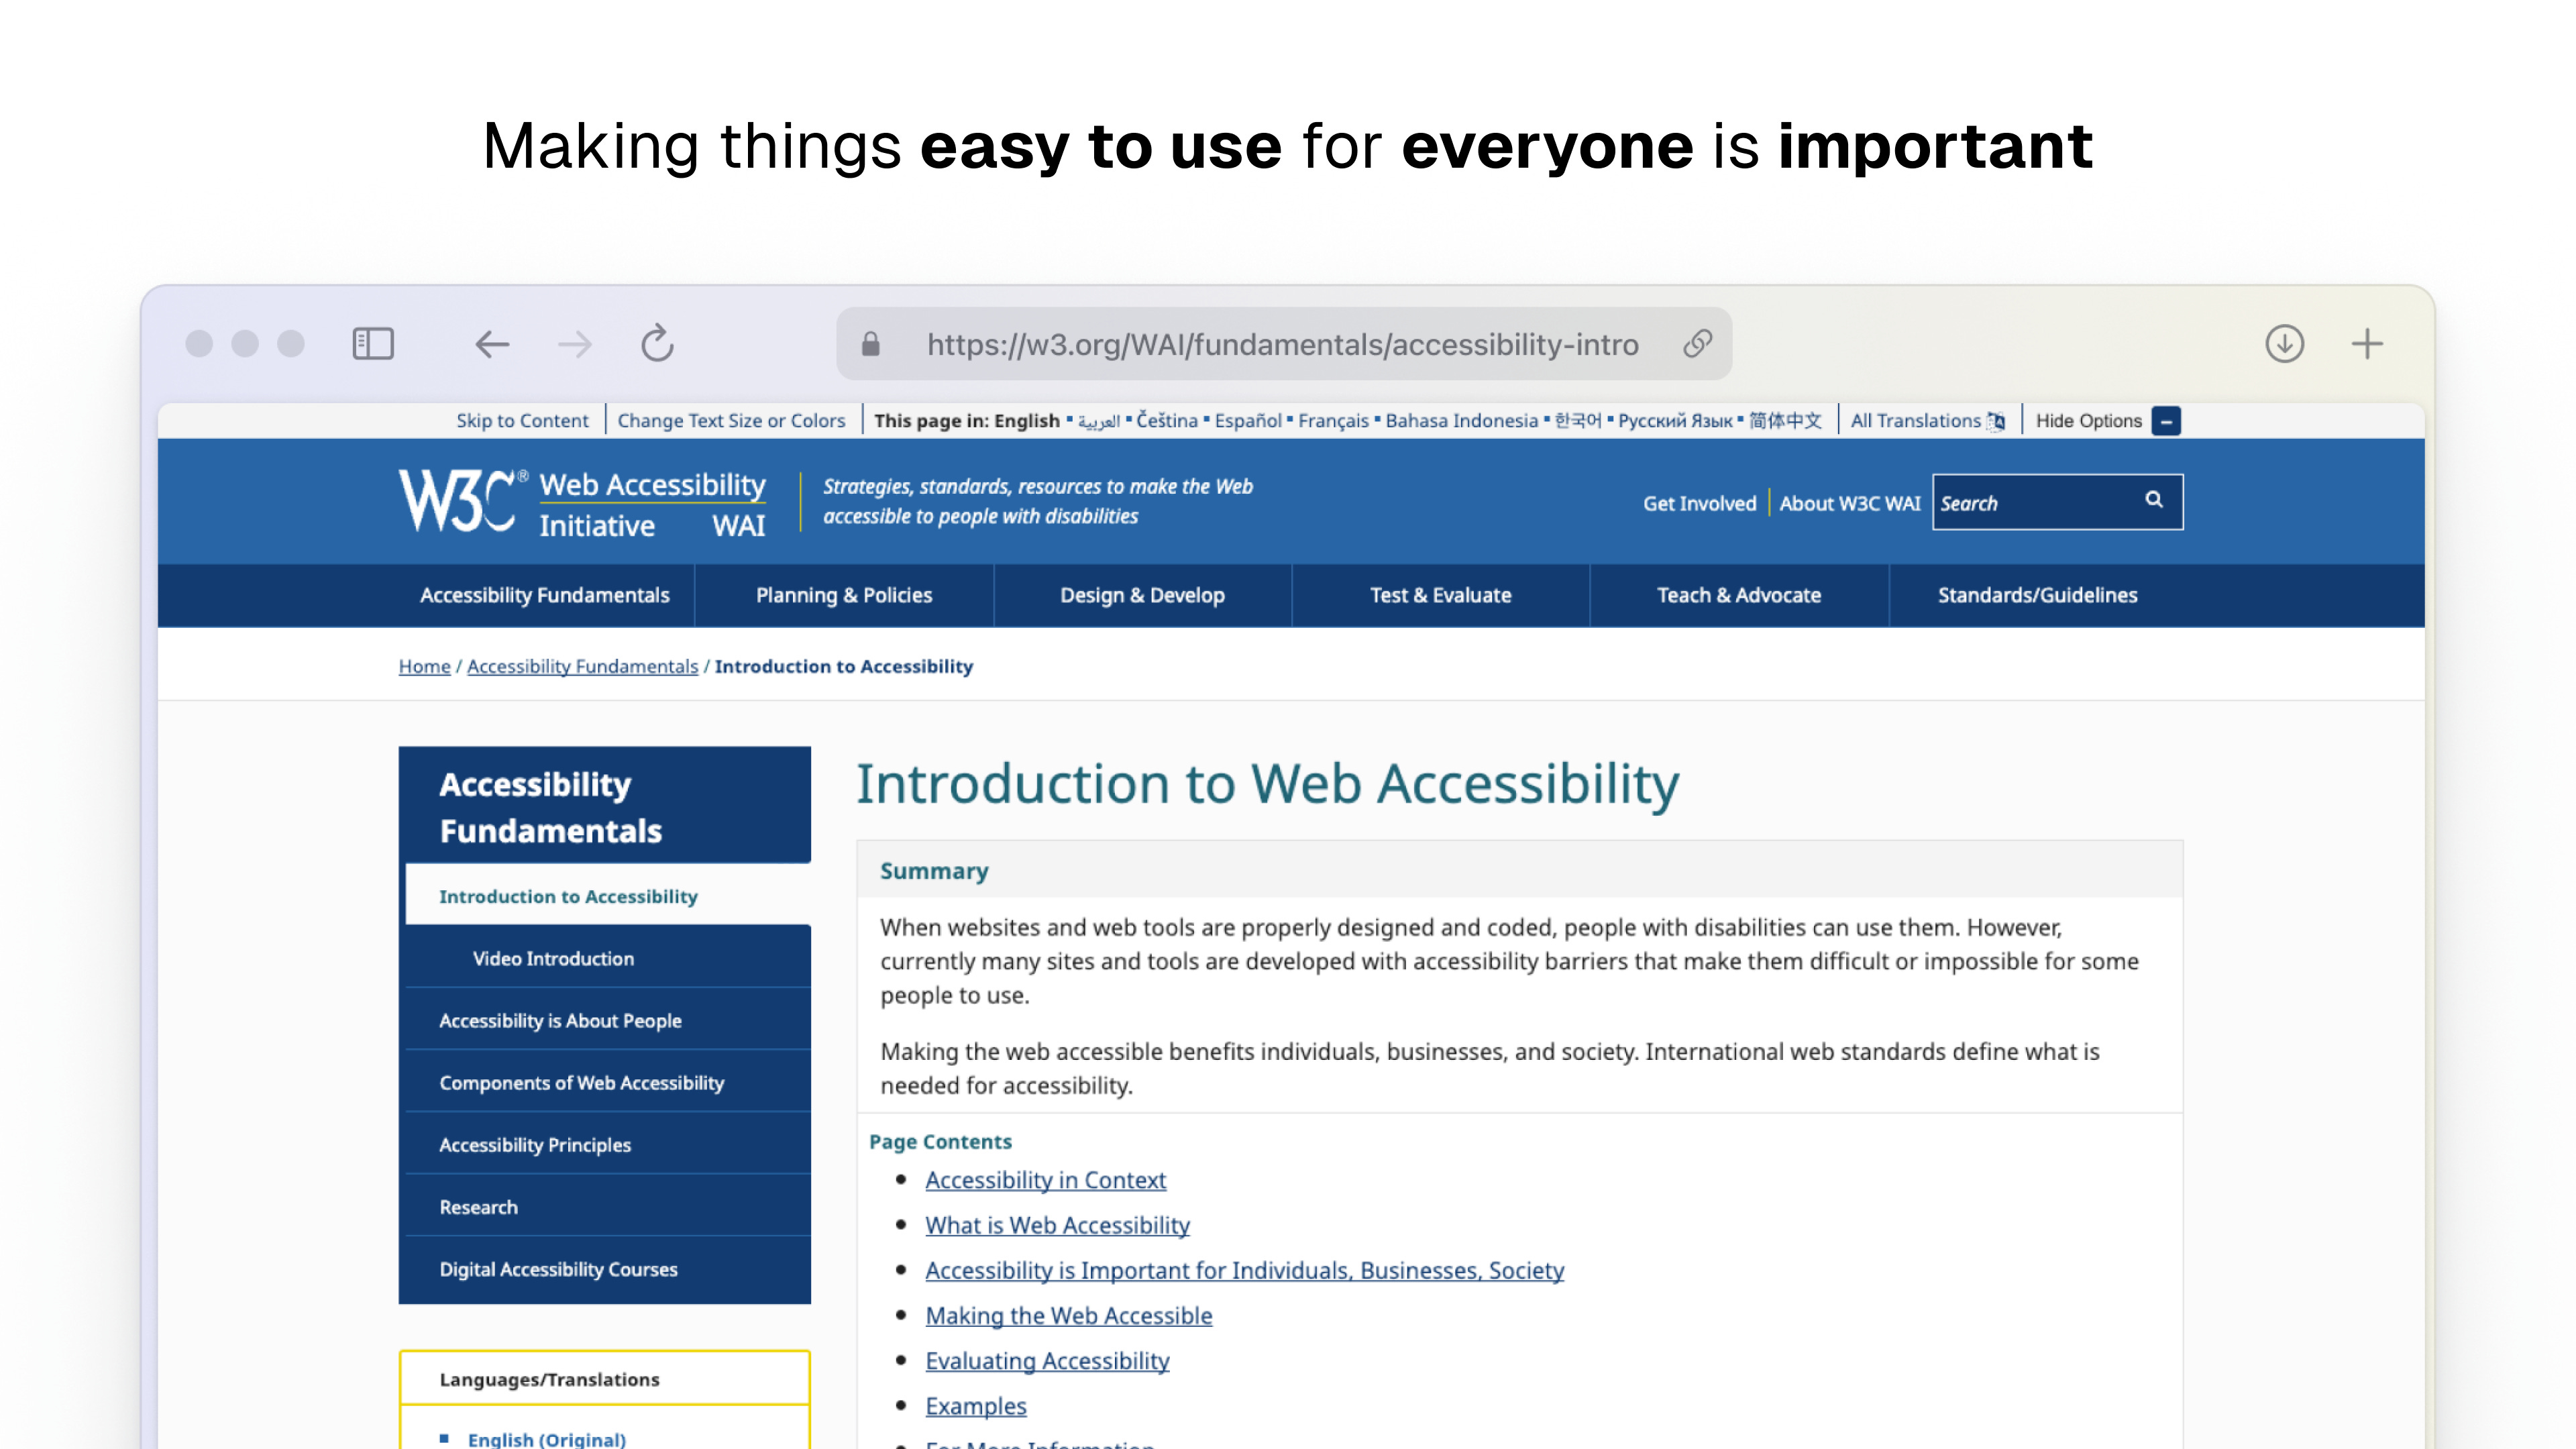
Task: Open Standards/Guidelines nav menu
Action: pyautogui.click(x=2037, y=595)
